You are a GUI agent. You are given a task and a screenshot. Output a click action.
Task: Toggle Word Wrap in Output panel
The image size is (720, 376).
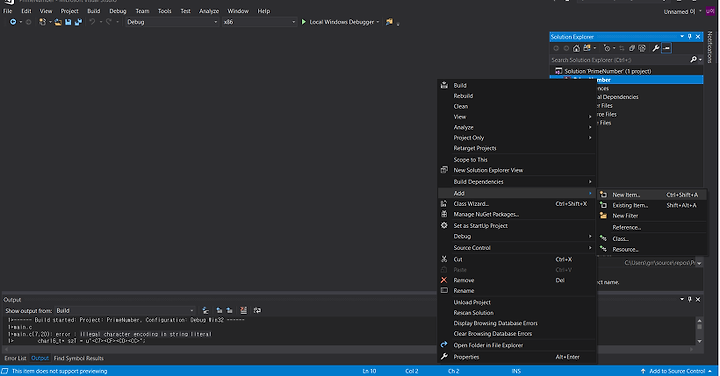(x=257, y=311)
